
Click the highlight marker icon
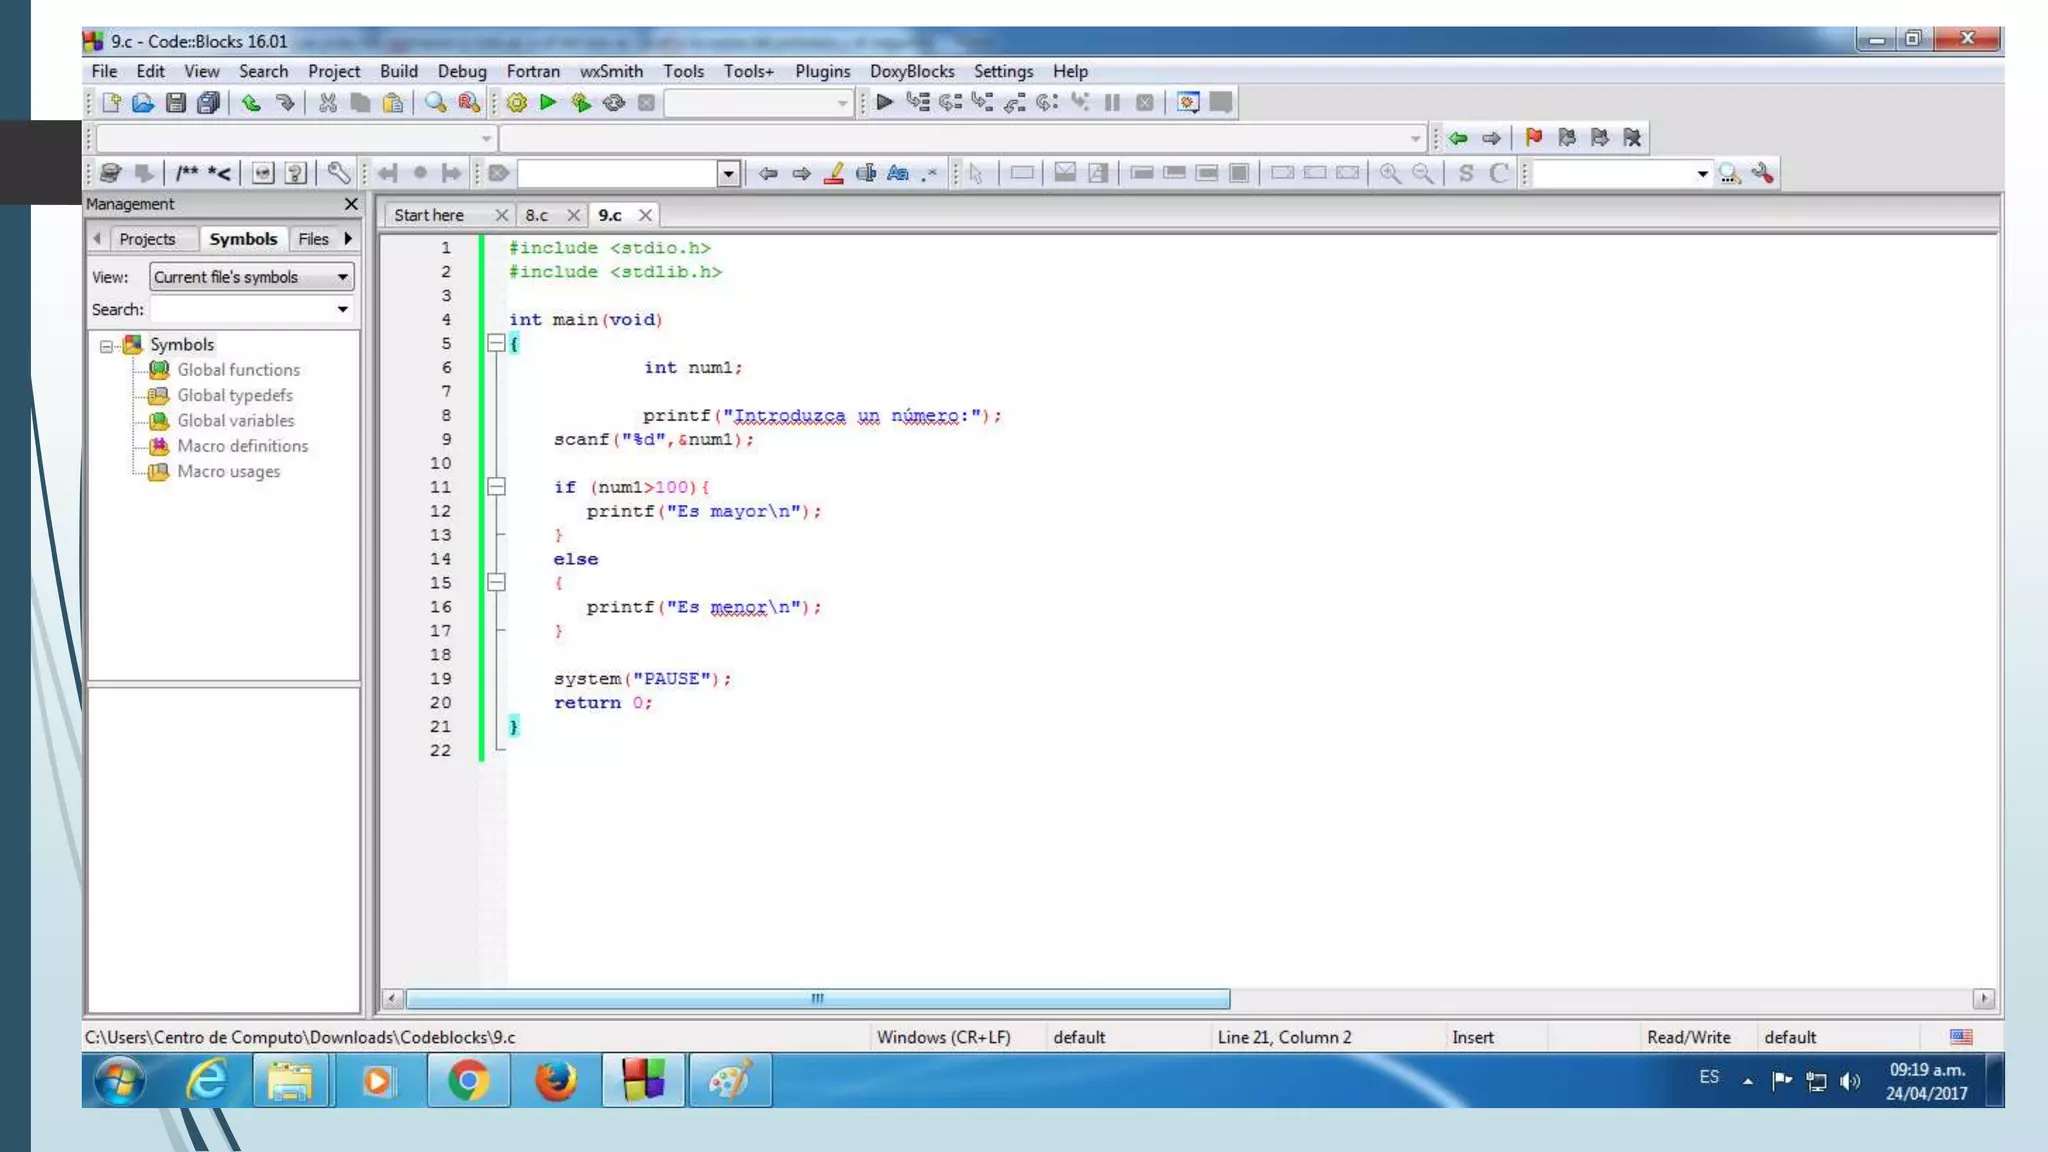tap(833, 174)
